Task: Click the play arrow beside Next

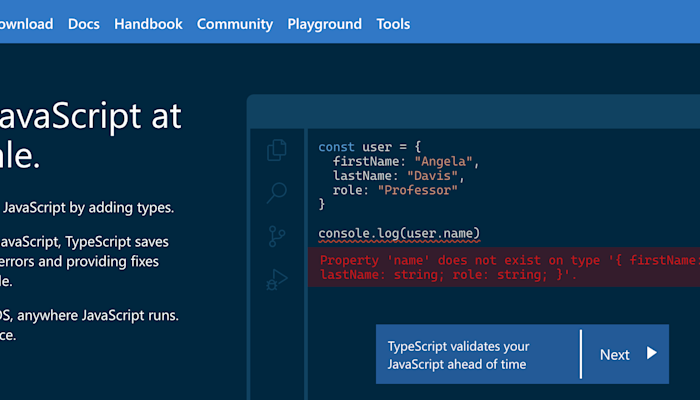Action: [x=652, y=353]
